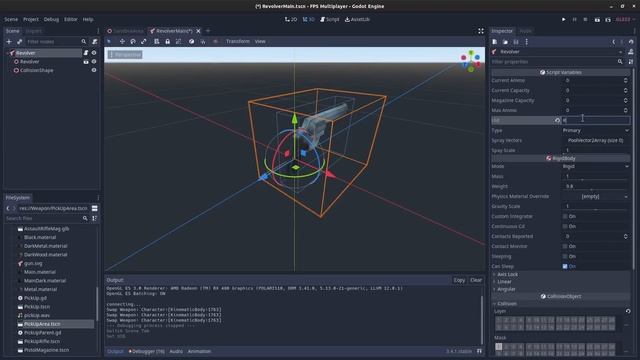Screen dimensions: 640x360
Task: Open the script attached to the root Revolver node
Action: pyautogui.click(x=86, y=53)
